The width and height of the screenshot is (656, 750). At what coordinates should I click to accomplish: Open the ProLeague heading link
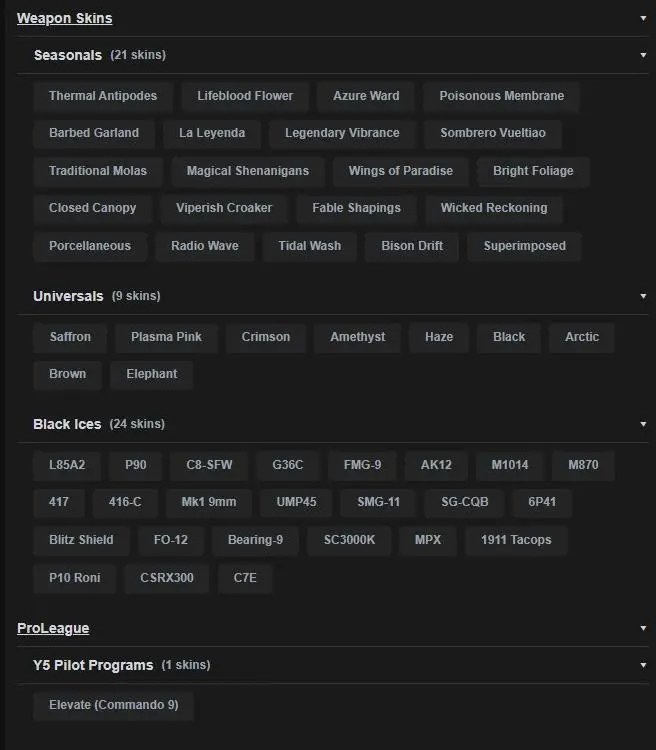tap(53, 628)
